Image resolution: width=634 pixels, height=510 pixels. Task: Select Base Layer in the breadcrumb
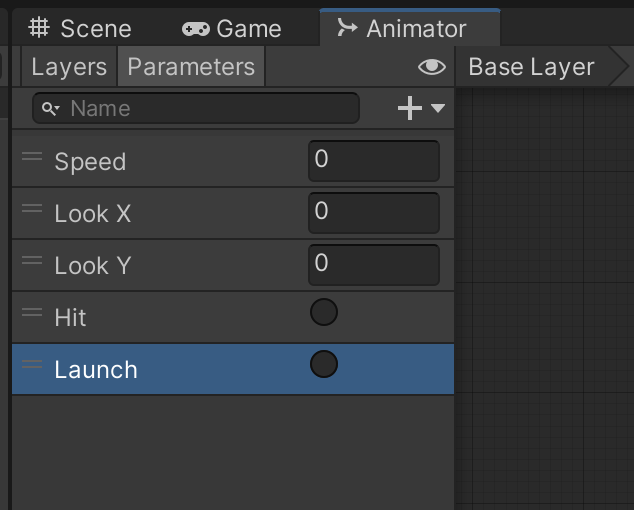(x=531, y=67)
